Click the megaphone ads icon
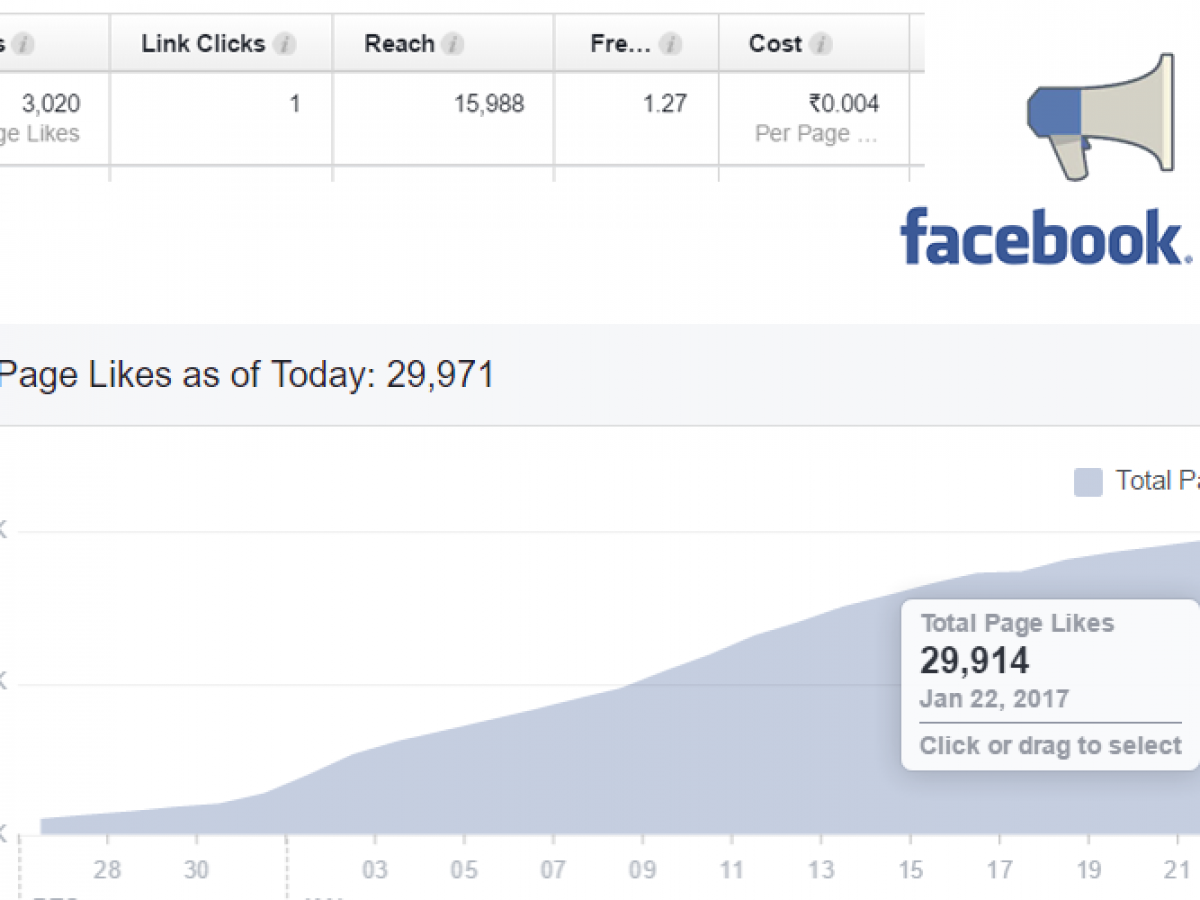 pos(1098,116)
